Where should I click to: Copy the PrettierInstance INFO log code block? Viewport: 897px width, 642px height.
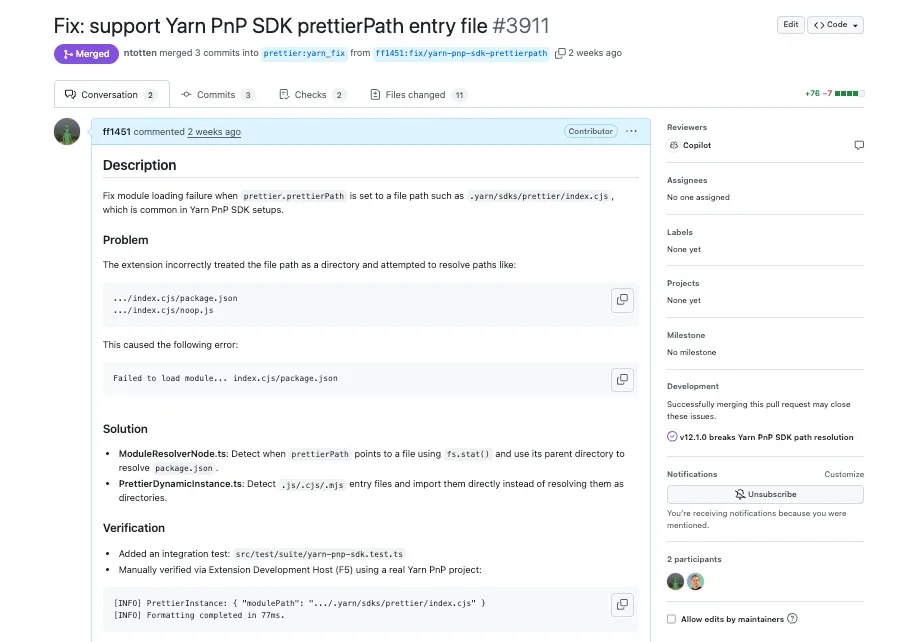point(622,605)
